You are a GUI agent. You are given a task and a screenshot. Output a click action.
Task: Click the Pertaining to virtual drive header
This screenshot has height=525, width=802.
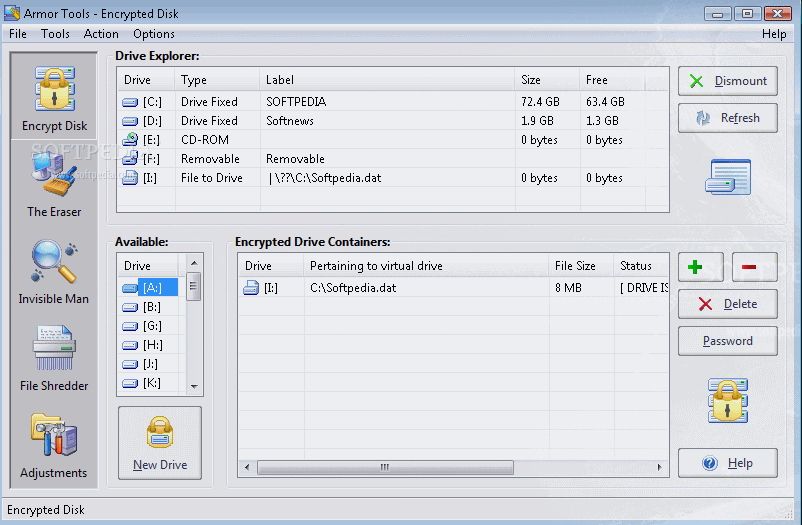[427, 266]
